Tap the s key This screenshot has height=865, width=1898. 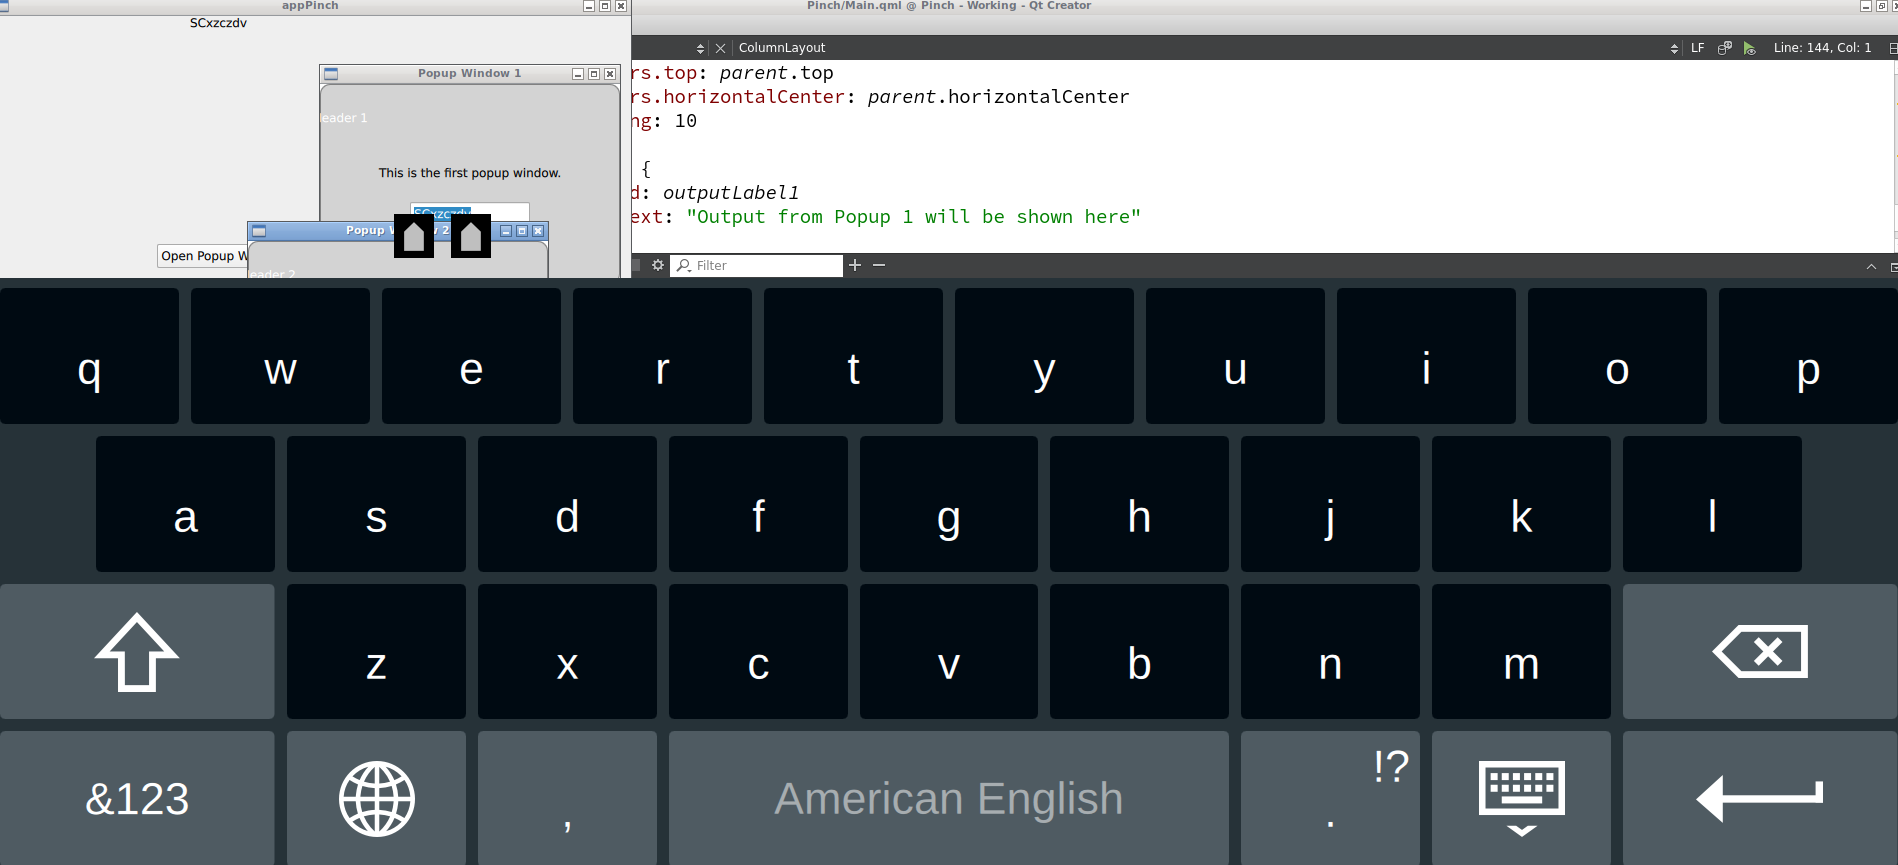pyautogui.click(x=376, y=504)
